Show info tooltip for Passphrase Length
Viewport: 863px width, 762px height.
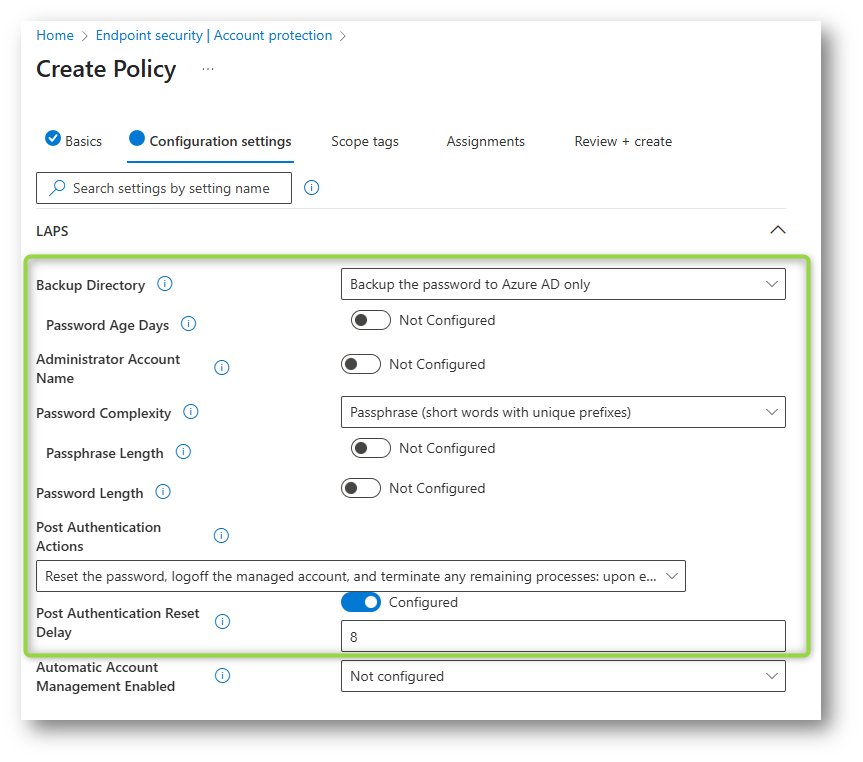click(x=183, y=452)
